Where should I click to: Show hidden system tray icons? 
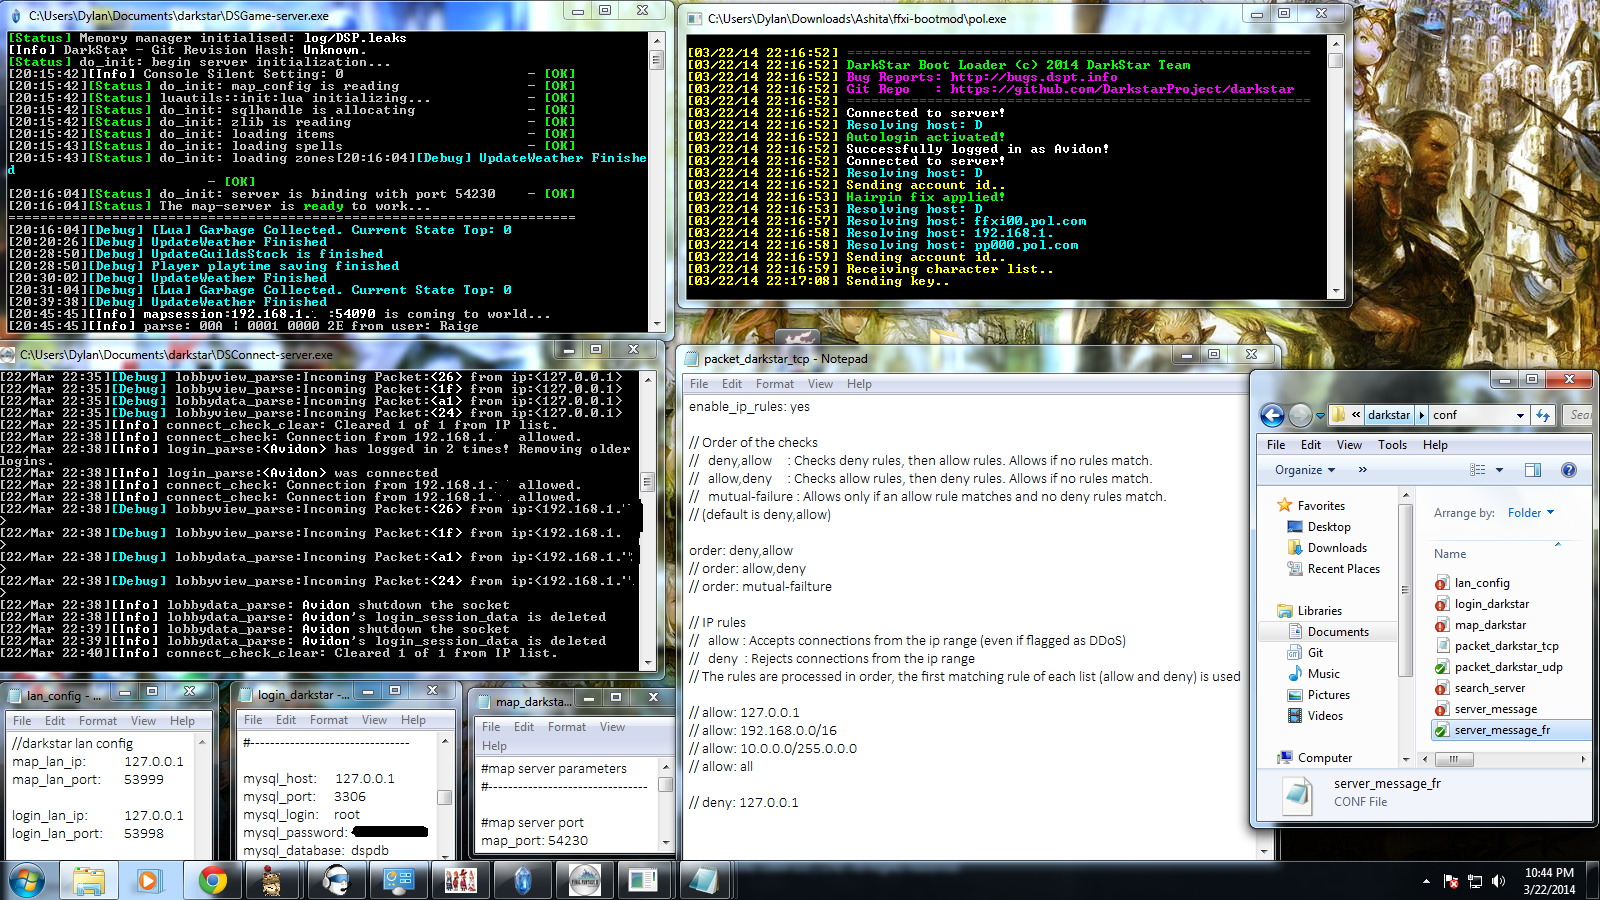[x=1426, y=881]
